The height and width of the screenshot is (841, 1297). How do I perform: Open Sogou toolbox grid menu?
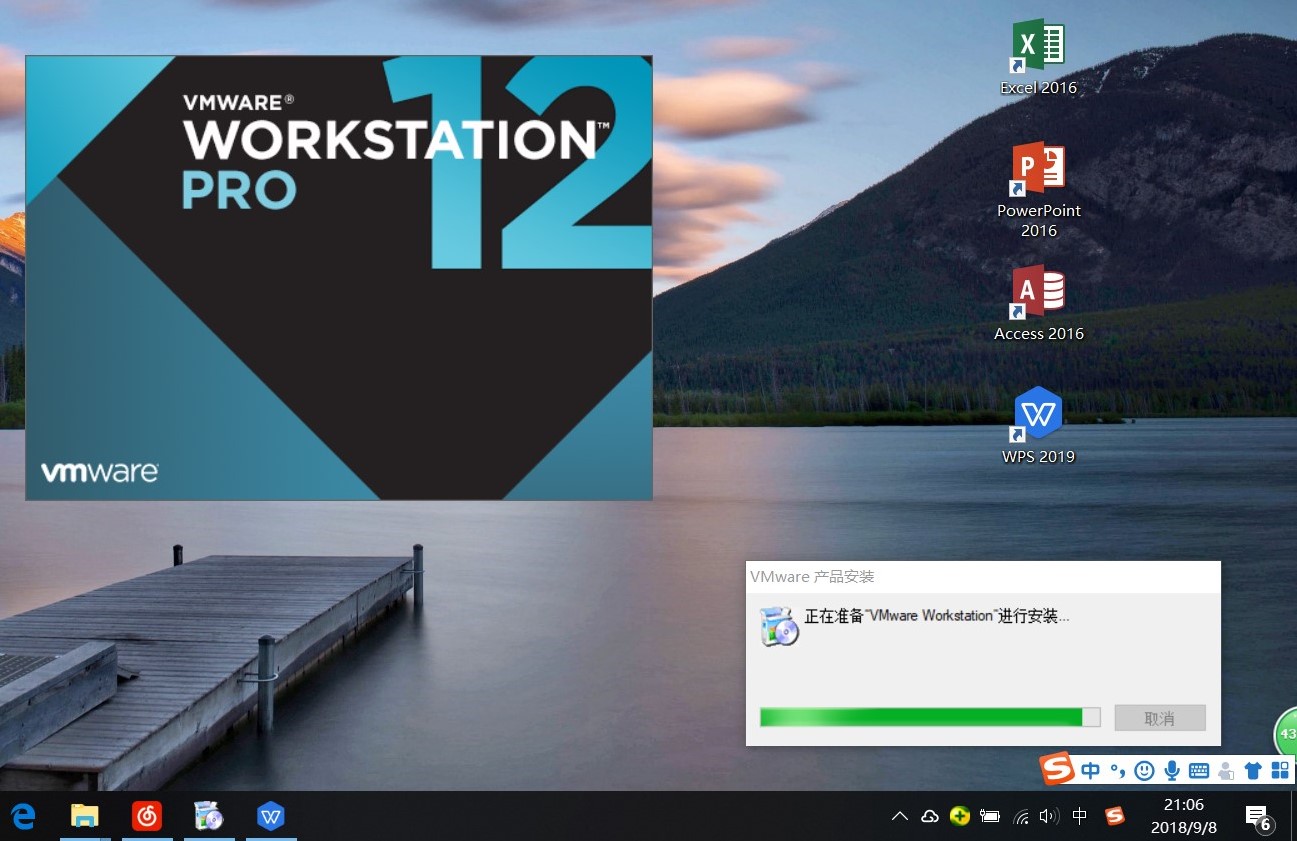pyautogui.click(x=1279, y=770)
